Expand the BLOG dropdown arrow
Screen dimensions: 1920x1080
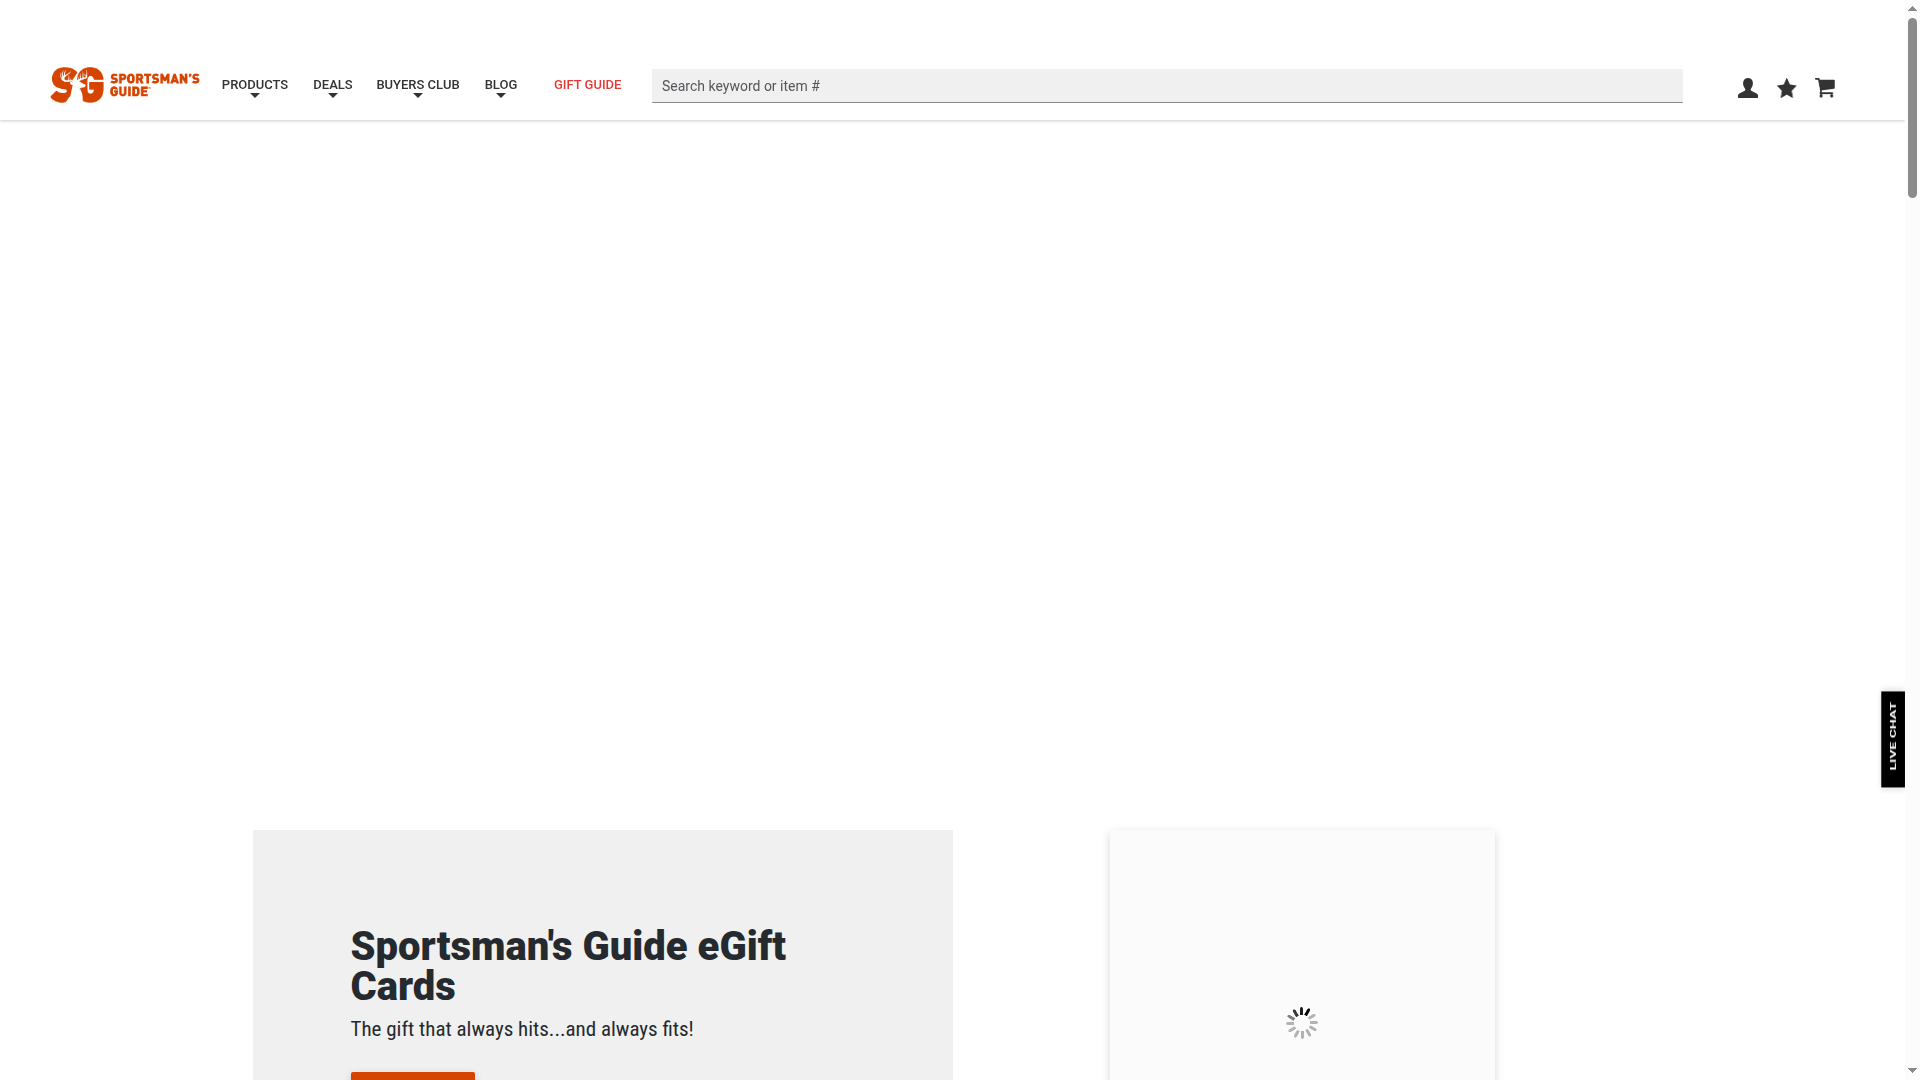click(500, 98)
